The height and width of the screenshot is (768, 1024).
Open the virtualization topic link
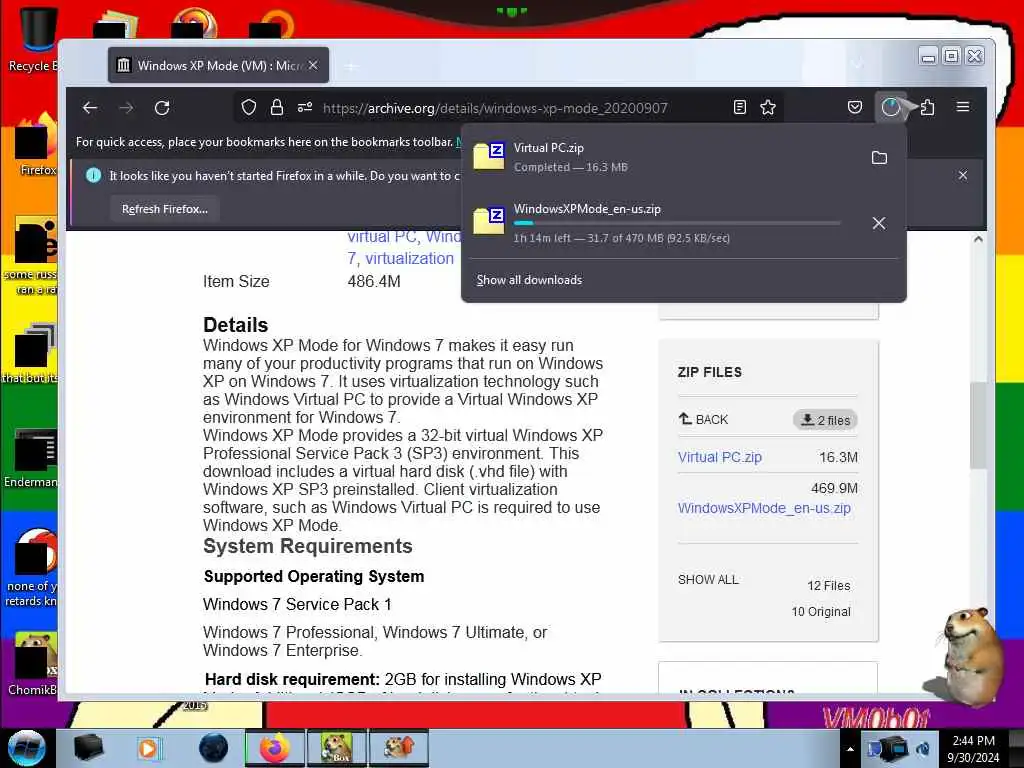coord(409,259)
